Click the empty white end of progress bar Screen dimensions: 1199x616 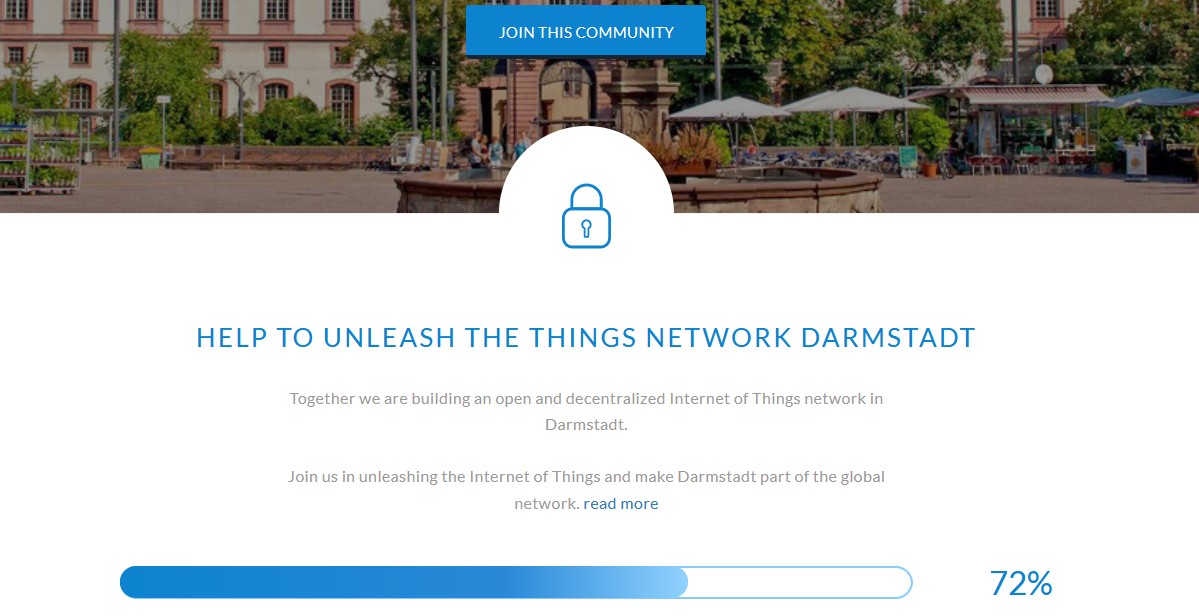[800, 582]
